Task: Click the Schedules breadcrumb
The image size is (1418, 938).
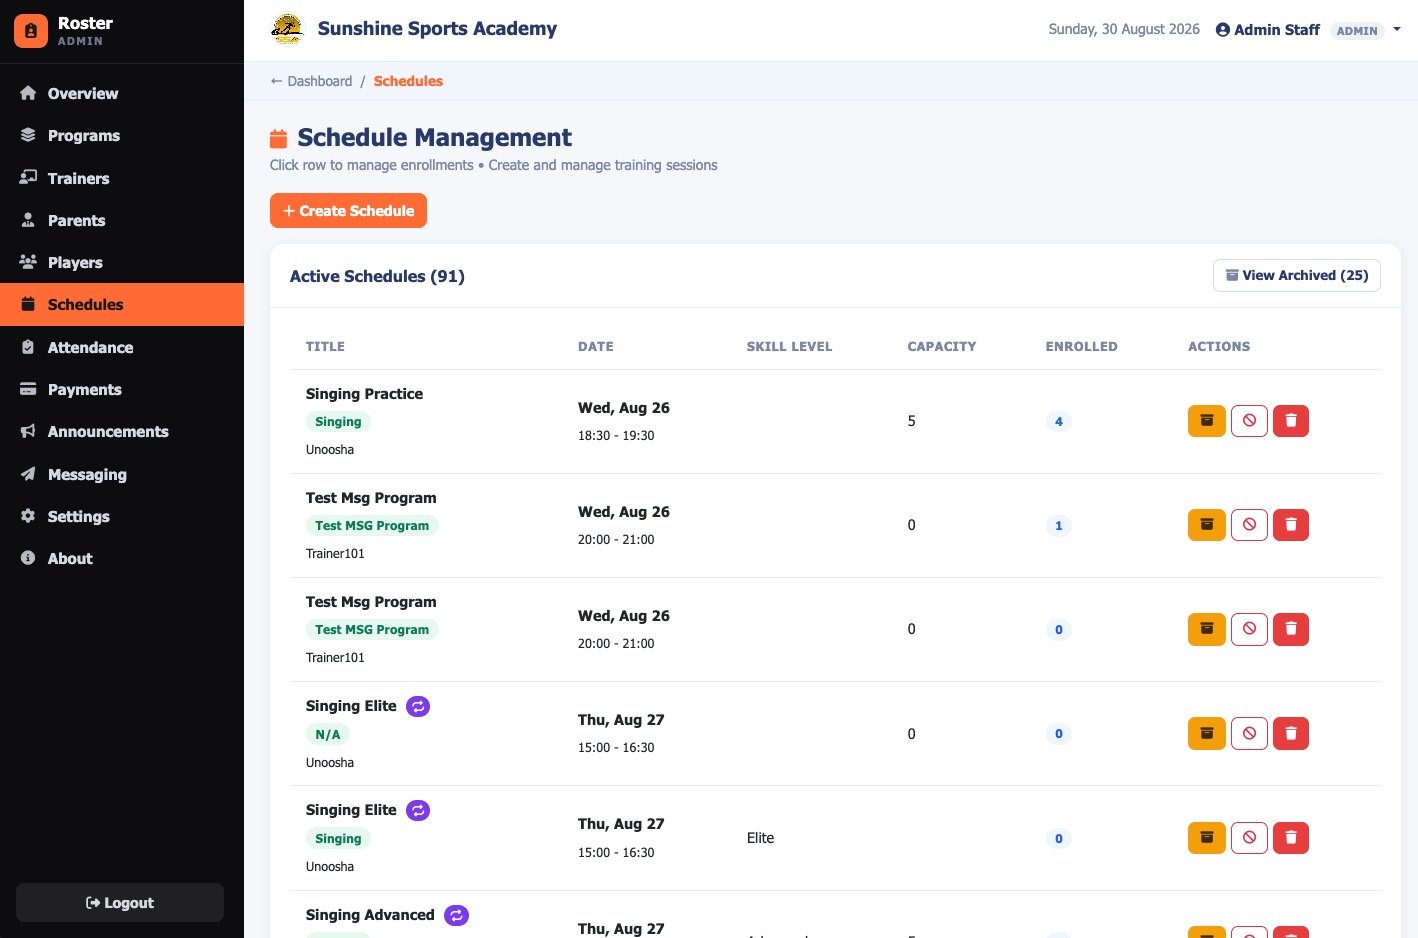Action: coord(408,81)
